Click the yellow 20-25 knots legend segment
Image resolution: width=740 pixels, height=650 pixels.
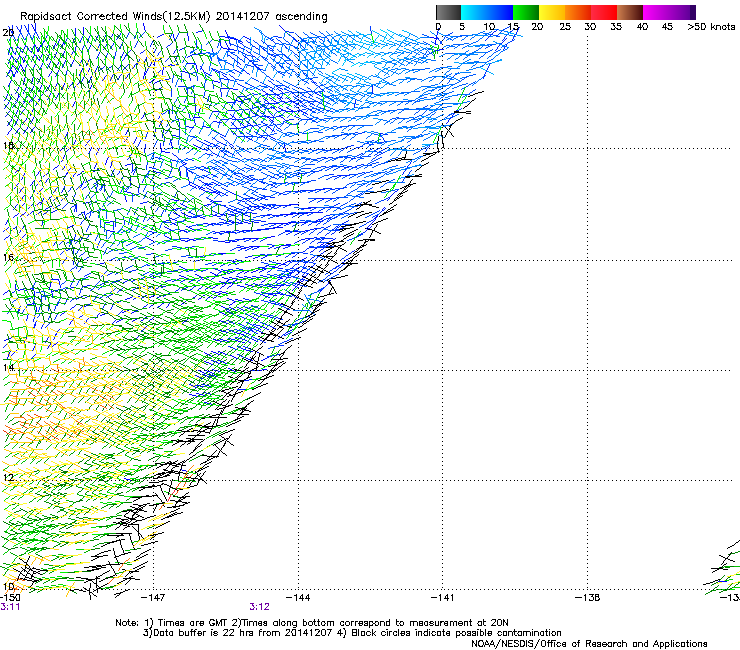(x=552, y=12)
